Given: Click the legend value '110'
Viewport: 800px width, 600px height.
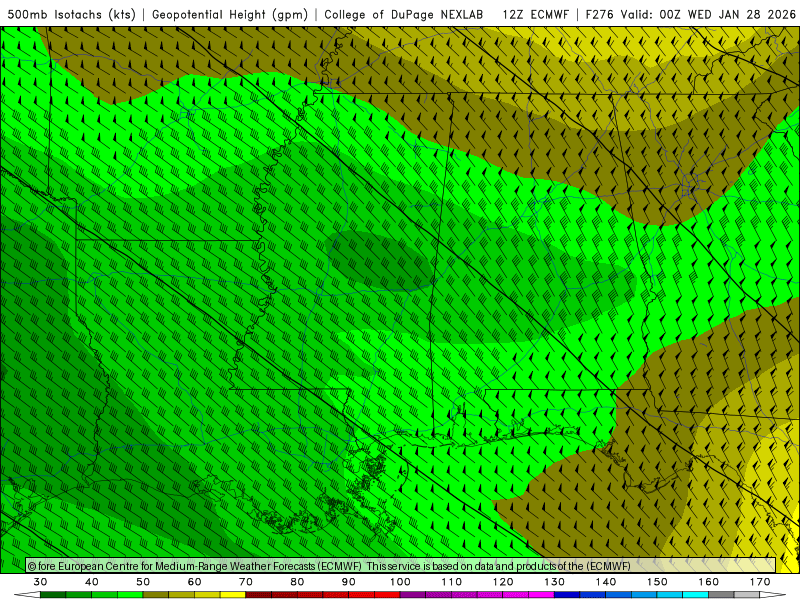Looking at the screenshot, I should pos(452,582).
